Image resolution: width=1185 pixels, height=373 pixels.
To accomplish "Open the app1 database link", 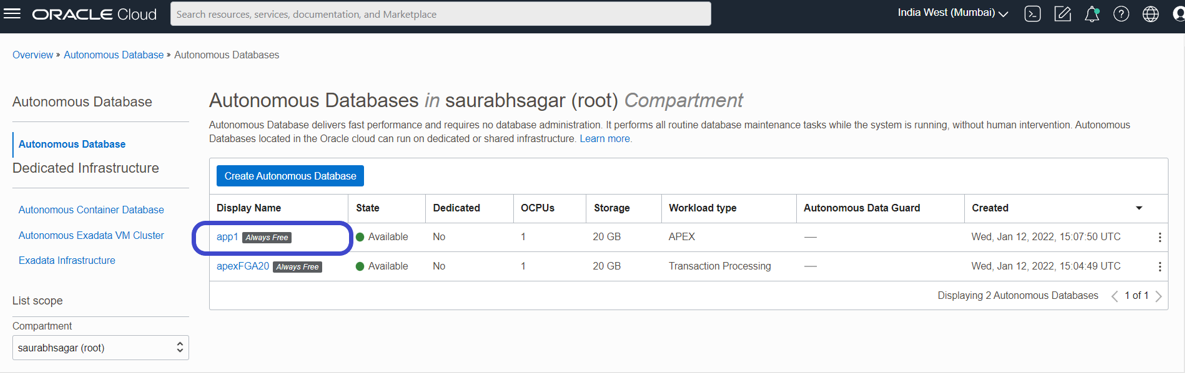I will pyautogui.click(x=227, y=237).
